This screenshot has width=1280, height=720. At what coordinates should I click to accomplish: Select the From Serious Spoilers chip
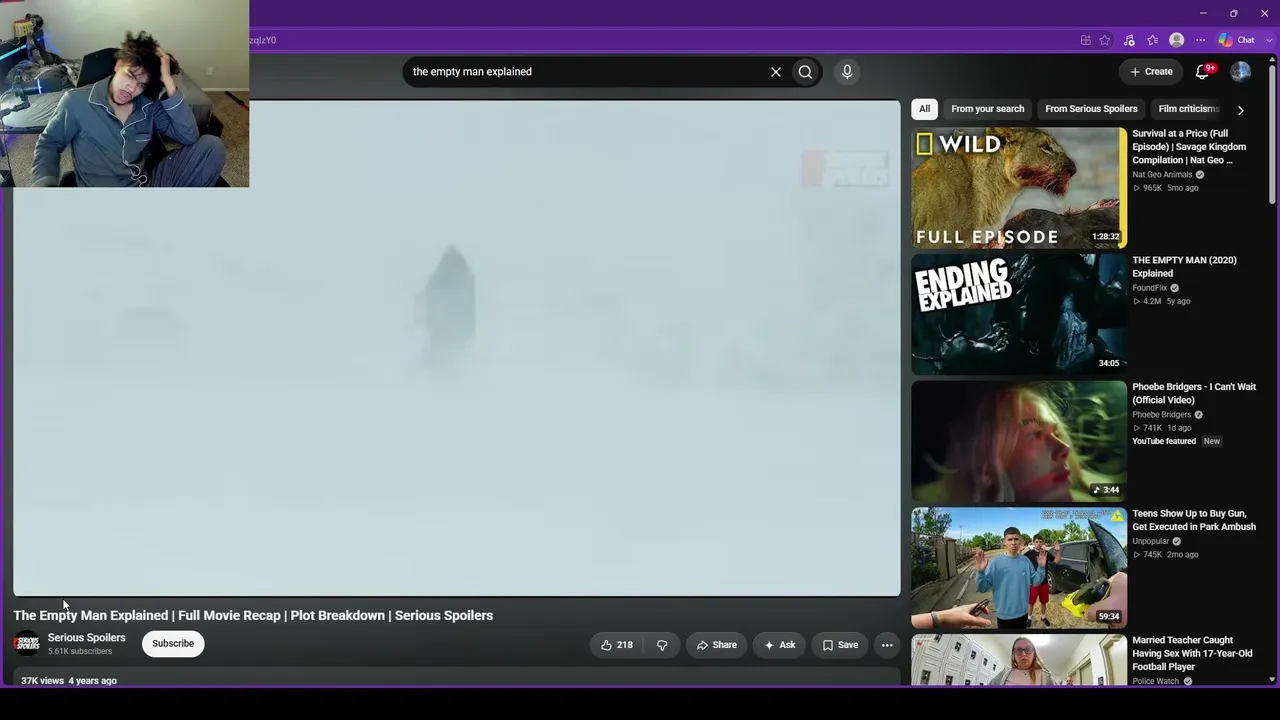pos(1091,109)
